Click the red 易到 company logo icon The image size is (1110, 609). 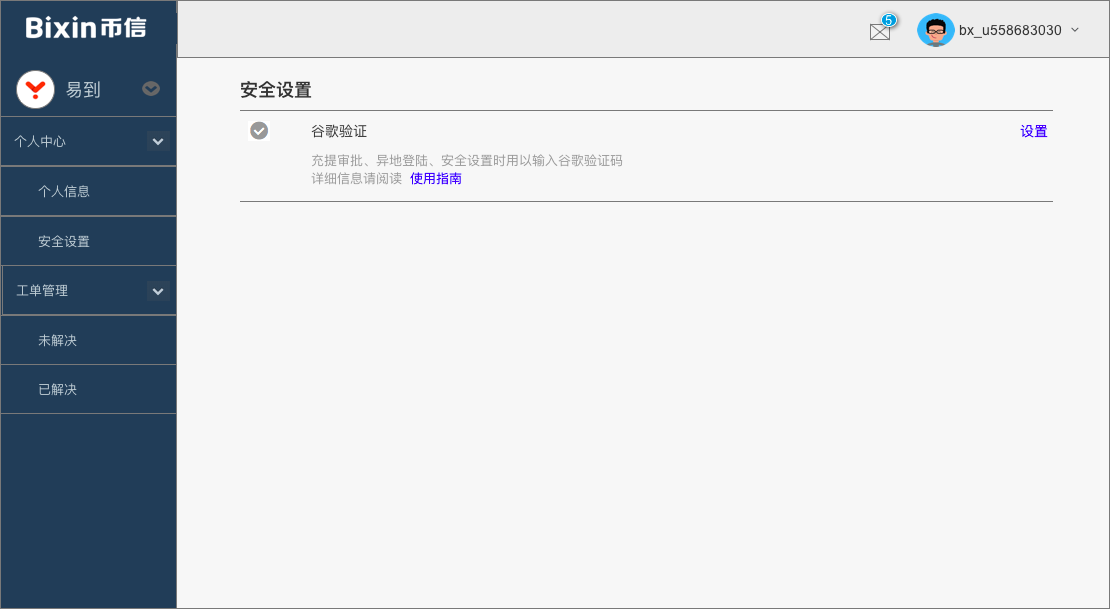36,89
